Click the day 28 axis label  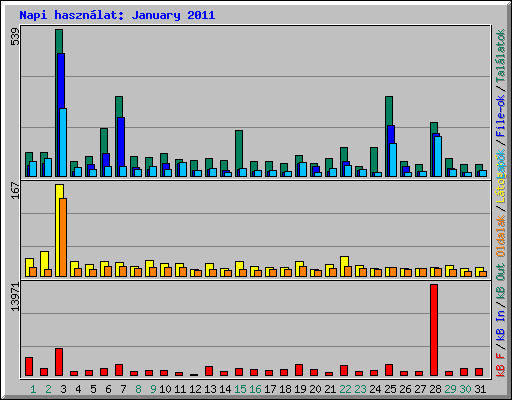click(435, 389)
